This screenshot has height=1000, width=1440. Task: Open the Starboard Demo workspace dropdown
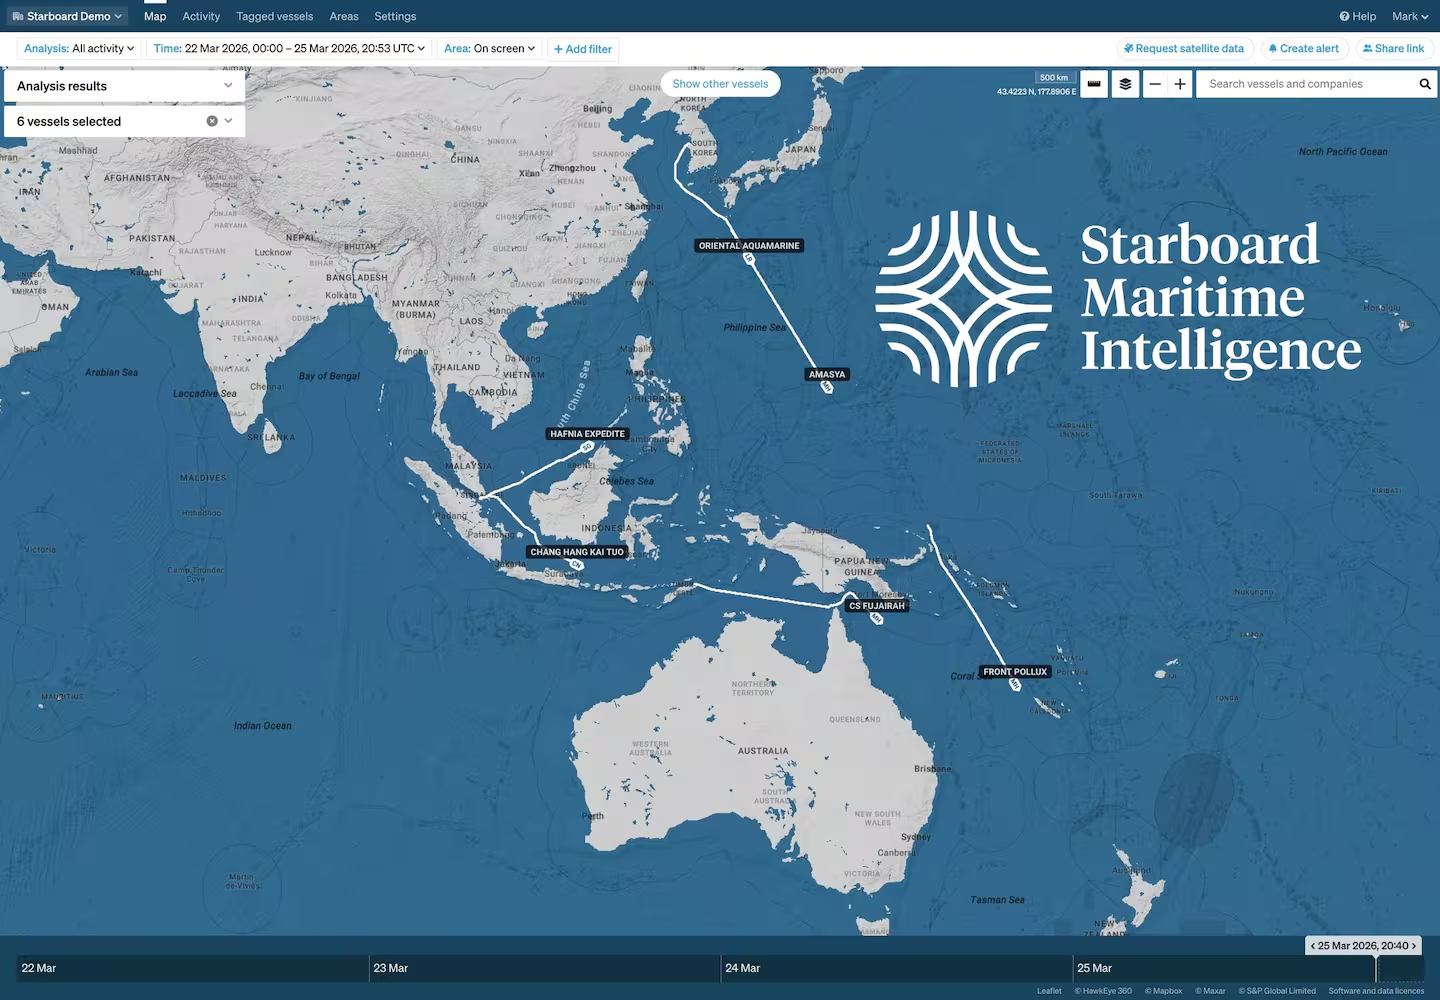(x=67, y=16)
